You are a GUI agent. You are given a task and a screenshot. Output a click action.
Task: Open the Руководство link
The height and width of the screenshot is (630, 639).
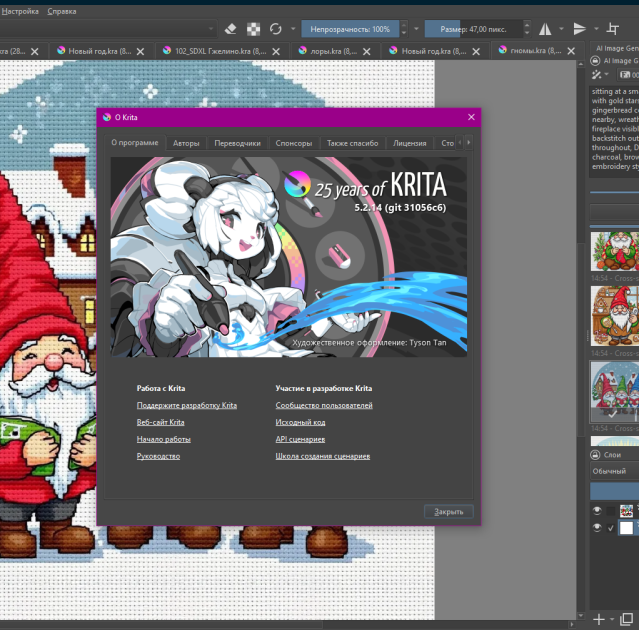158,456
